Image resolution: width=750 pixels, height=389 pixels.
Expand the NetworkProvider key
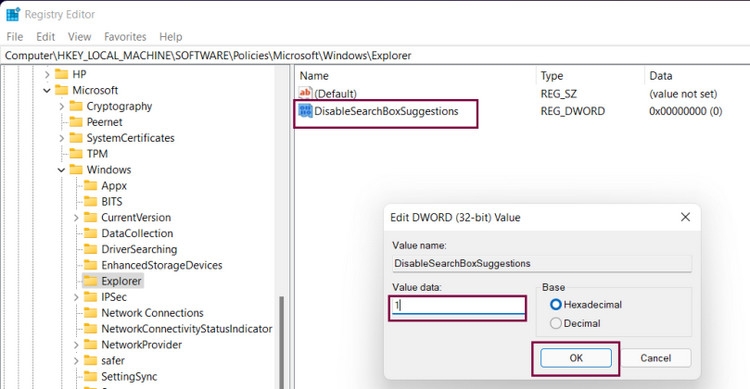[x=76, y=345]
